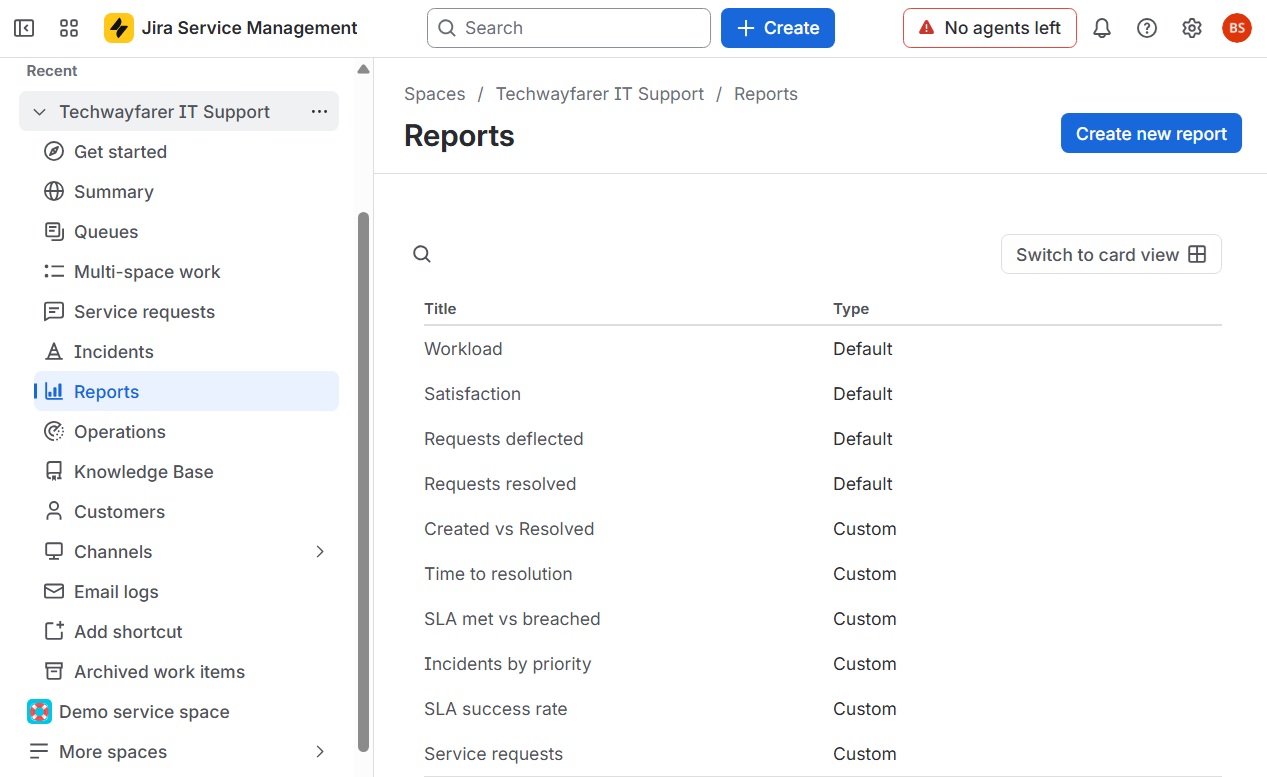Click the Incidents cone icon
This screenshot has height=777, width=1267.
point(54,352)
